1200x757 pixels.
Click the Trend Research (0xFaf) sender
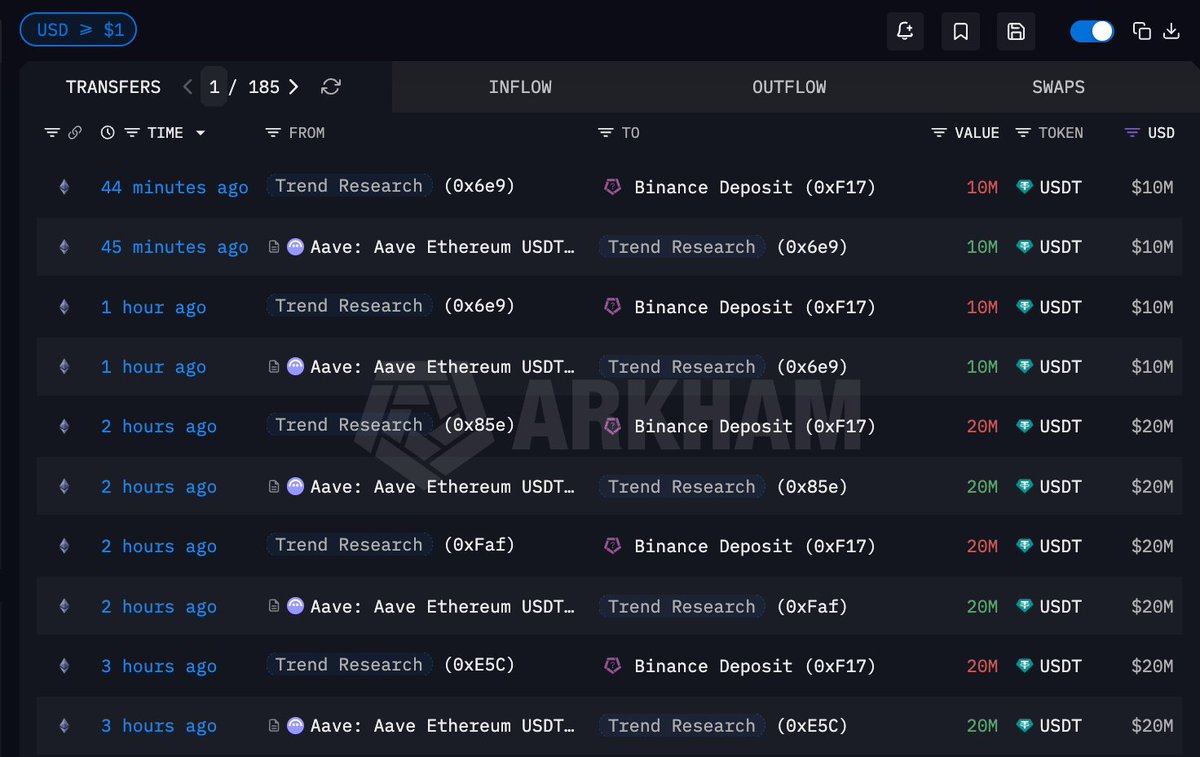(390, 545)
